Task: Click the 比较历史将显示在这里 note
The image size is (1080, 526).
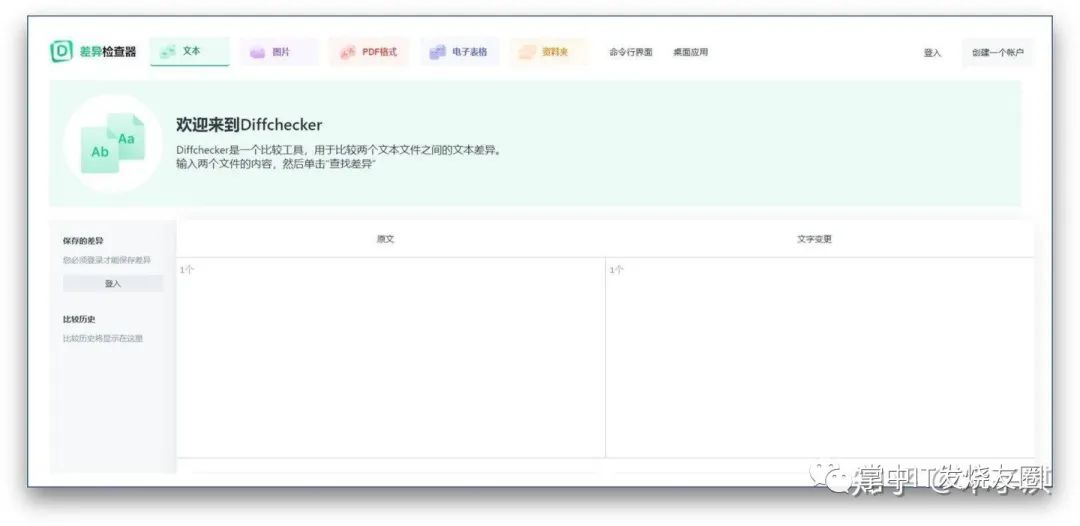Action: (x=103, y=339)
